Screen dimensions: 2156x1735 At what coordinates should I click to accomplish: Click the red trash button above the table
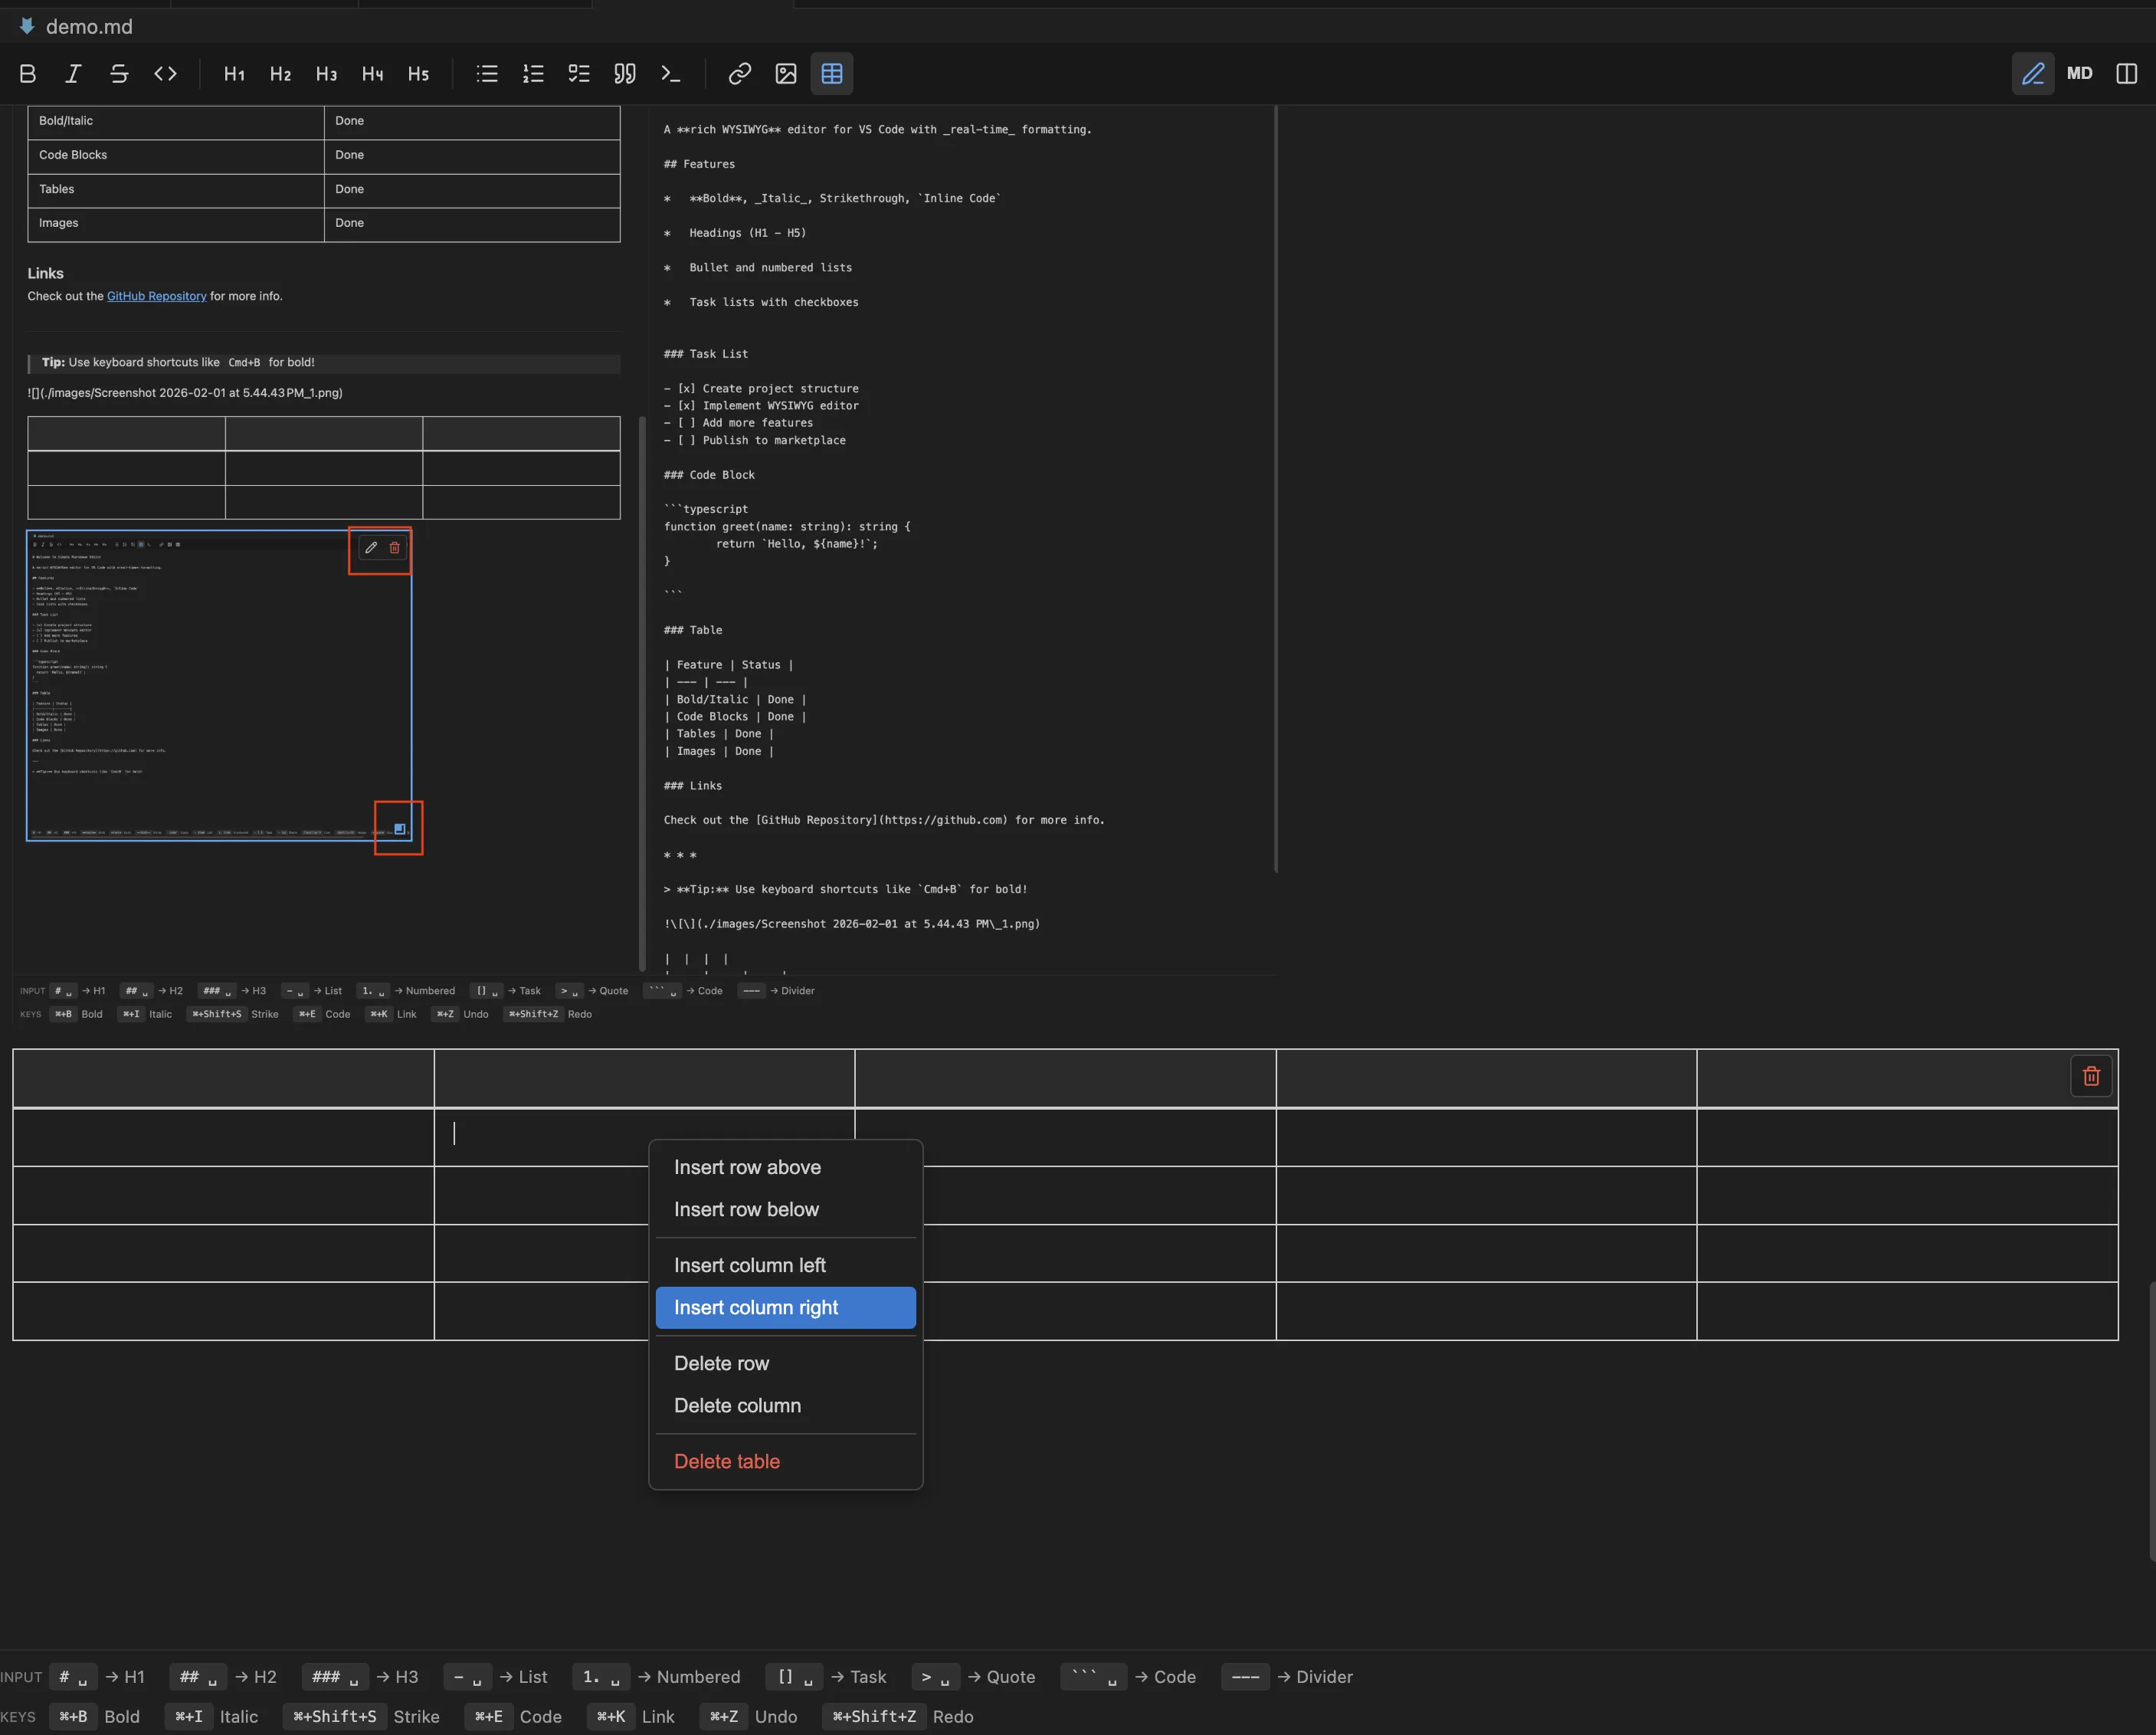(2091, 1076)
